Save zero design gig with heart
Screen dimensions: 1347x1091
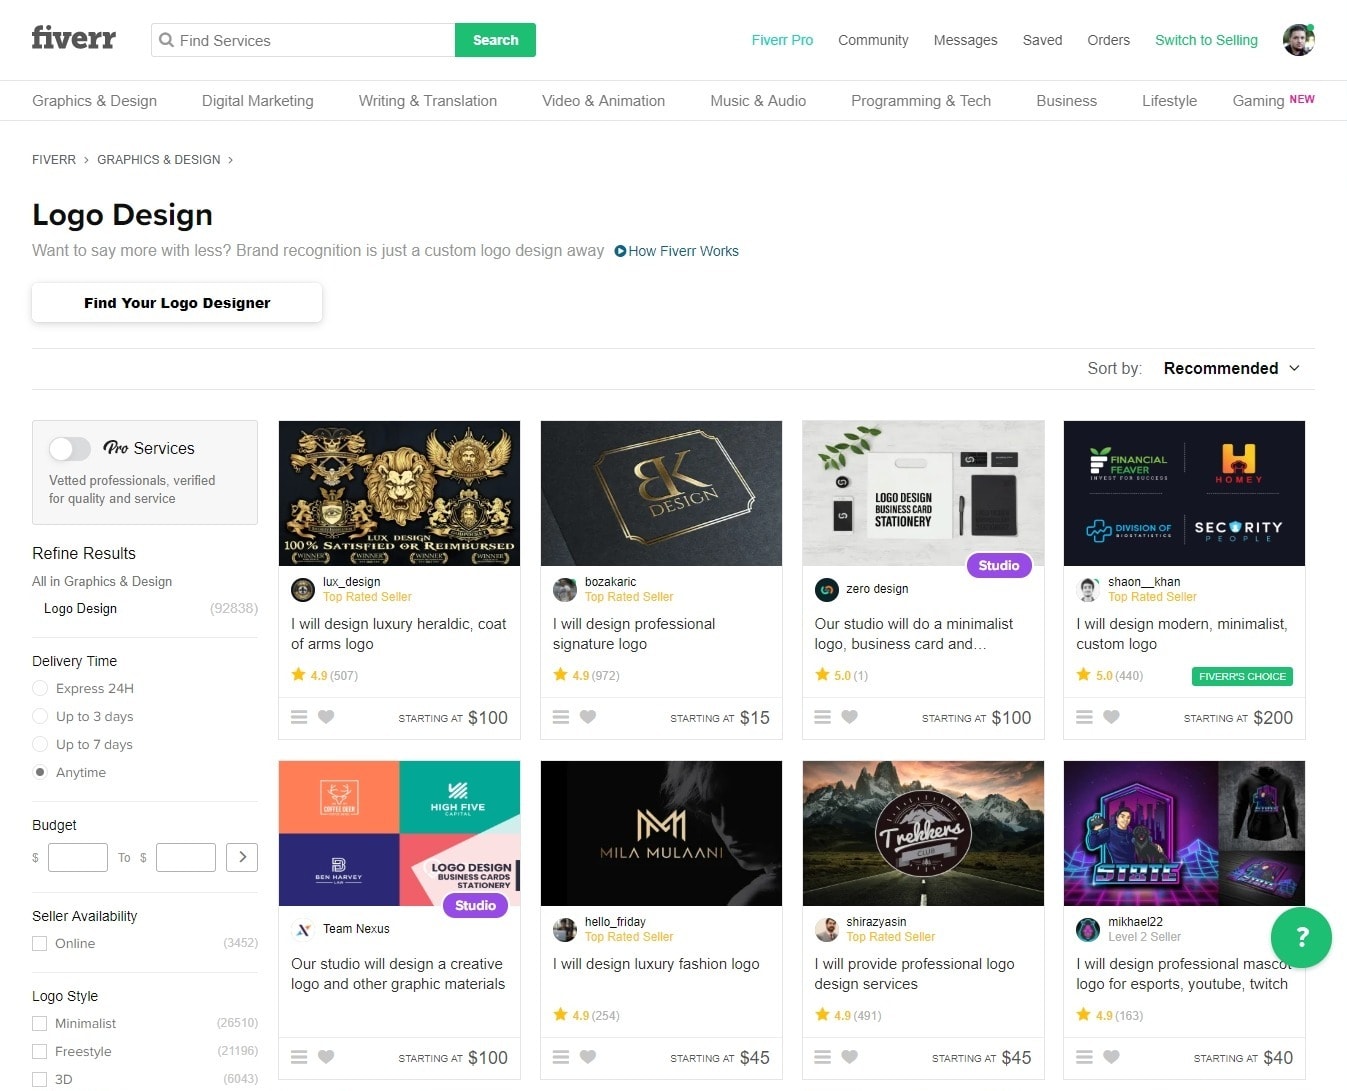click(850, 717)
